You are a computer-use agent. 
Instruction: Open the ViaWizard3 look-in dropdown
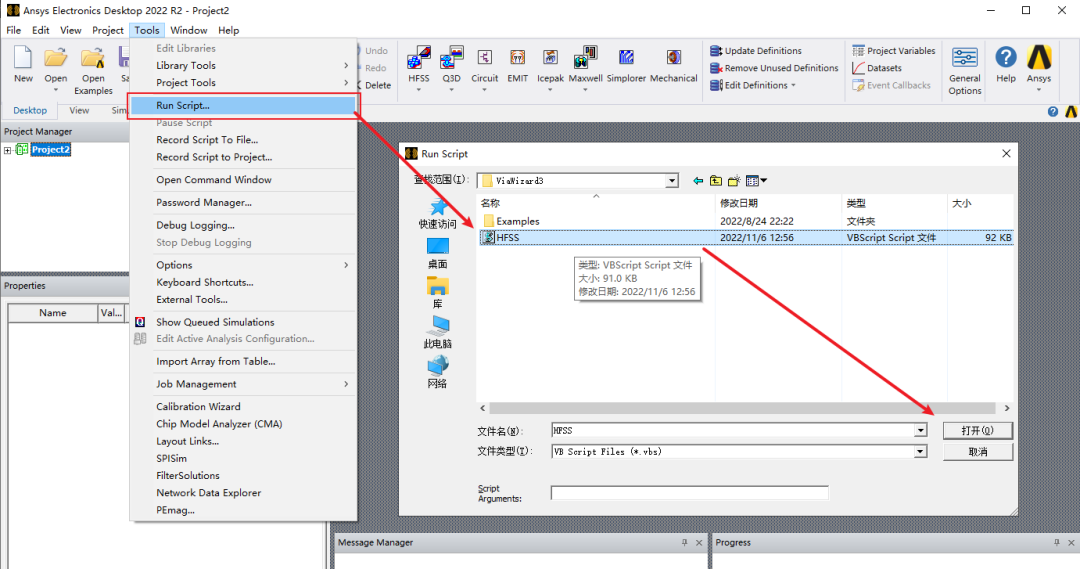(672, 180)
